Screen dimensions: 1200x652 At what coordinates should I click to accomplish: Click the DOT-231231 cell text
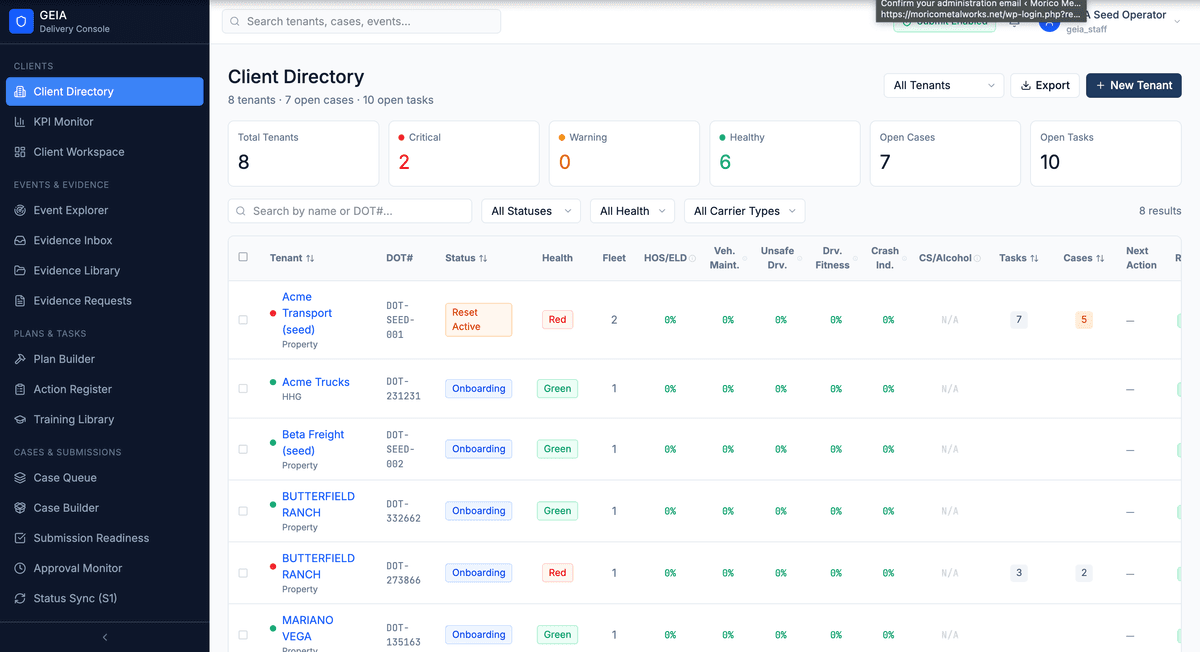tap(403, 389)
